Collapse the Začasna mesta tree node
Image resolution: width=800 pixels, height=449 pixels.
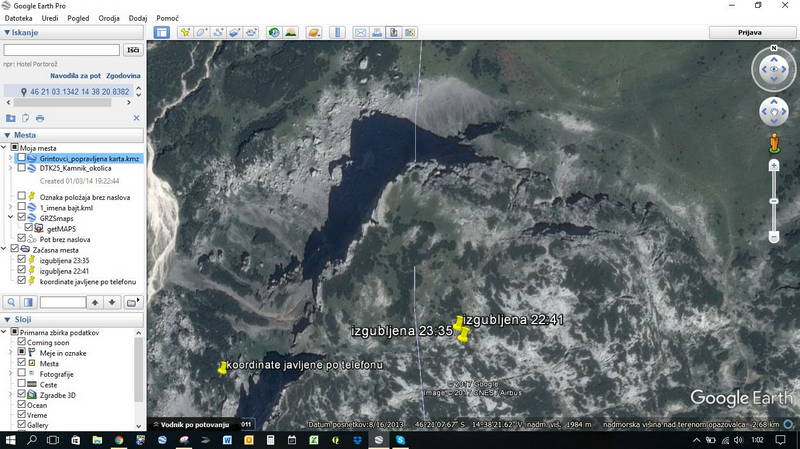pyautogui.click(x=4, y=249)
